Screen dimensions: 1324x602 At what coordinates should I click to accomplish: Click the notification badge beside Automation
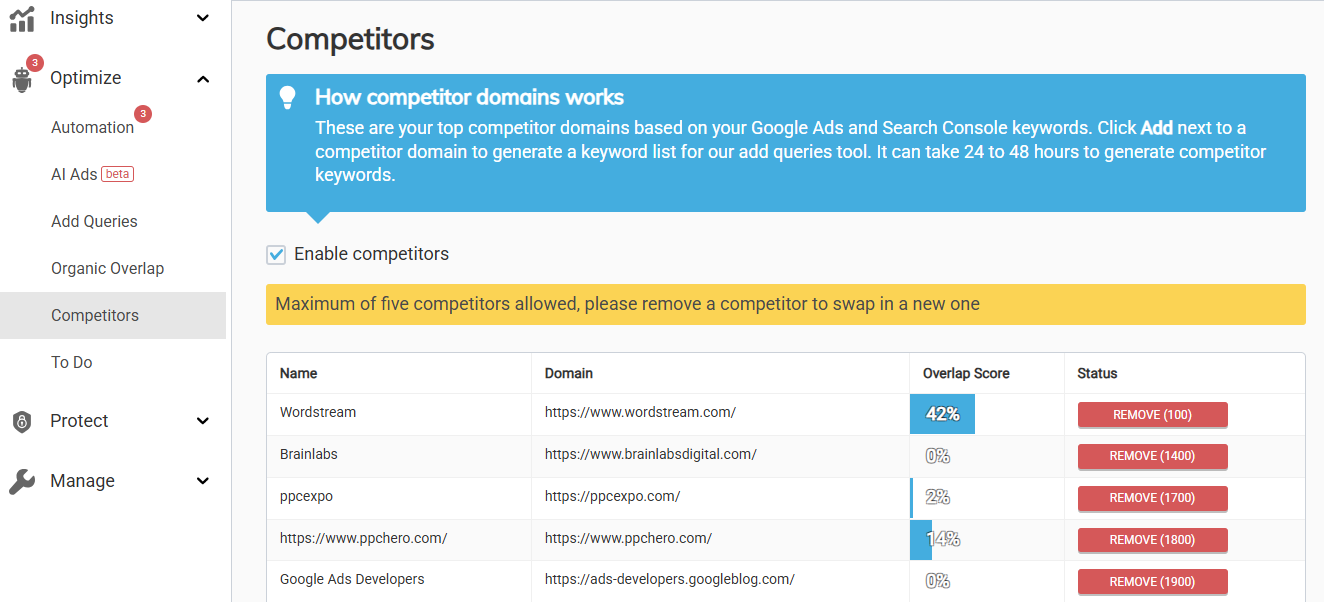pos(143,114)
